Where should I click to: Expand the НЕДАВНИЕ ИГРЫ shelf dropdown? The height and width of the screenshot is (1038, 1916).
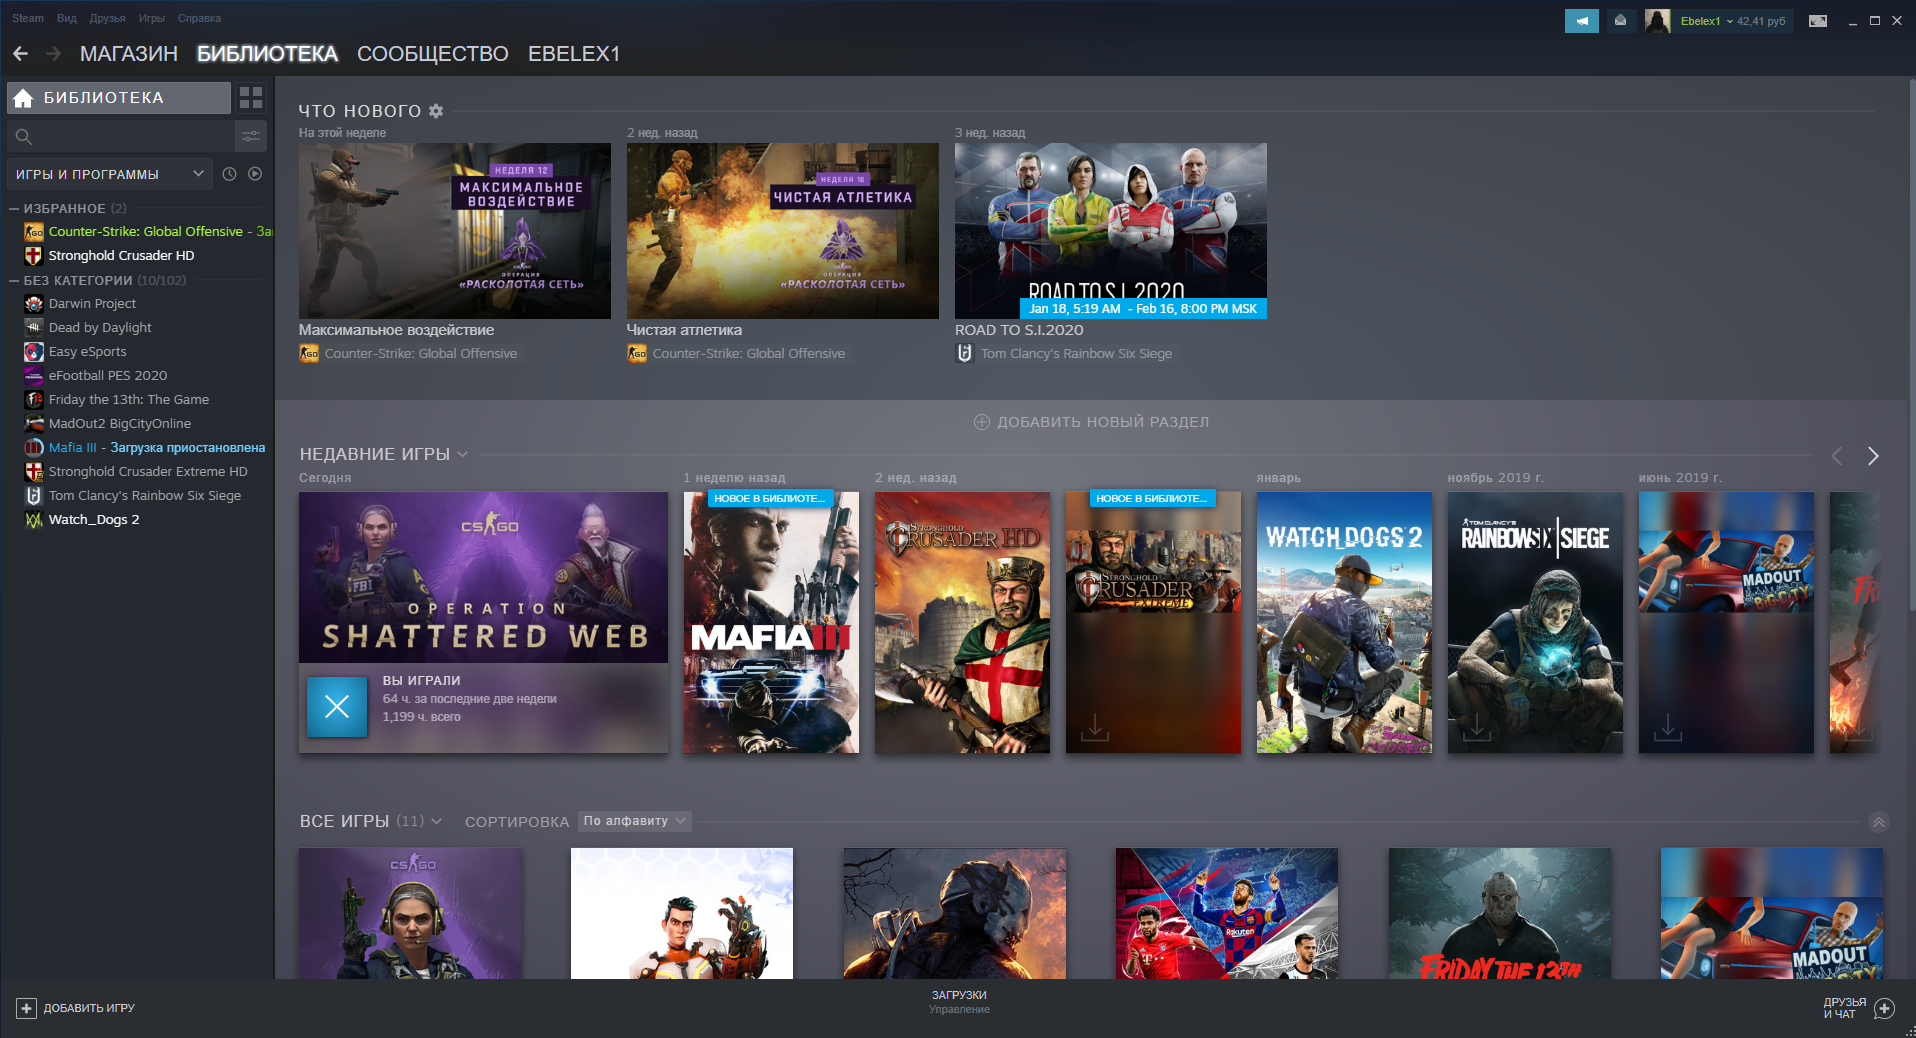click(x=463, y=454)
